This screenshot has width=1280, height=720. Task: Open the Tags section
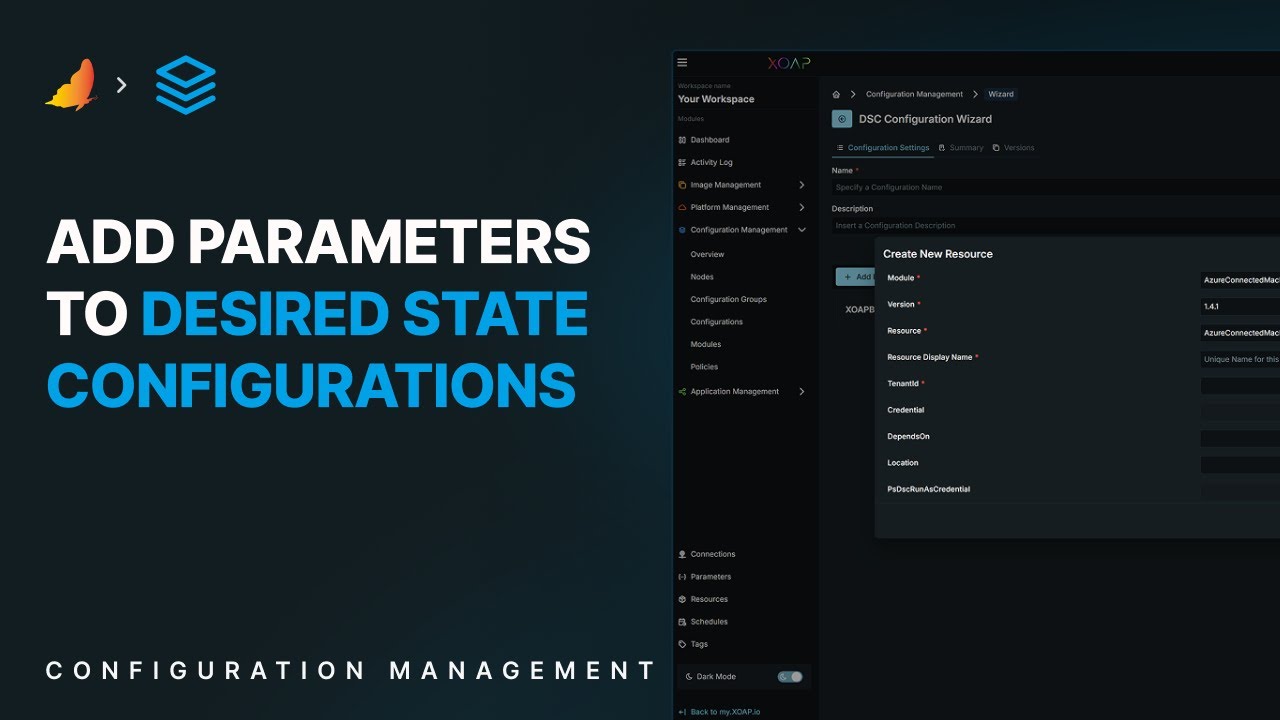pos(699,644)
